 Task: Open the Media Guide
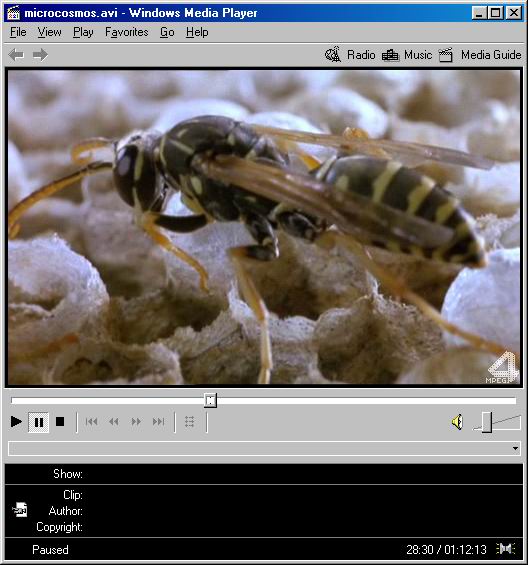coord(480,55)
